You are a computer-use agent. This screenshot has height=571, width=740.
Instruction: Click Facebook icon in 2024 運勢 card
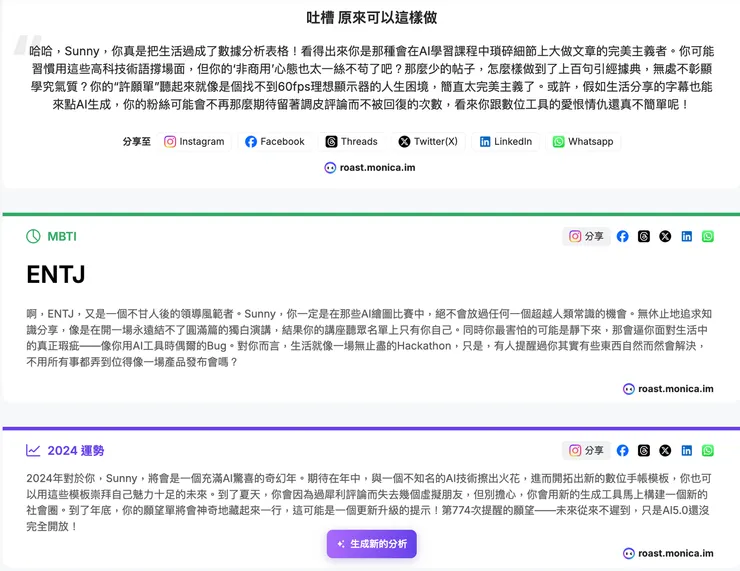[x=622, y=451]
